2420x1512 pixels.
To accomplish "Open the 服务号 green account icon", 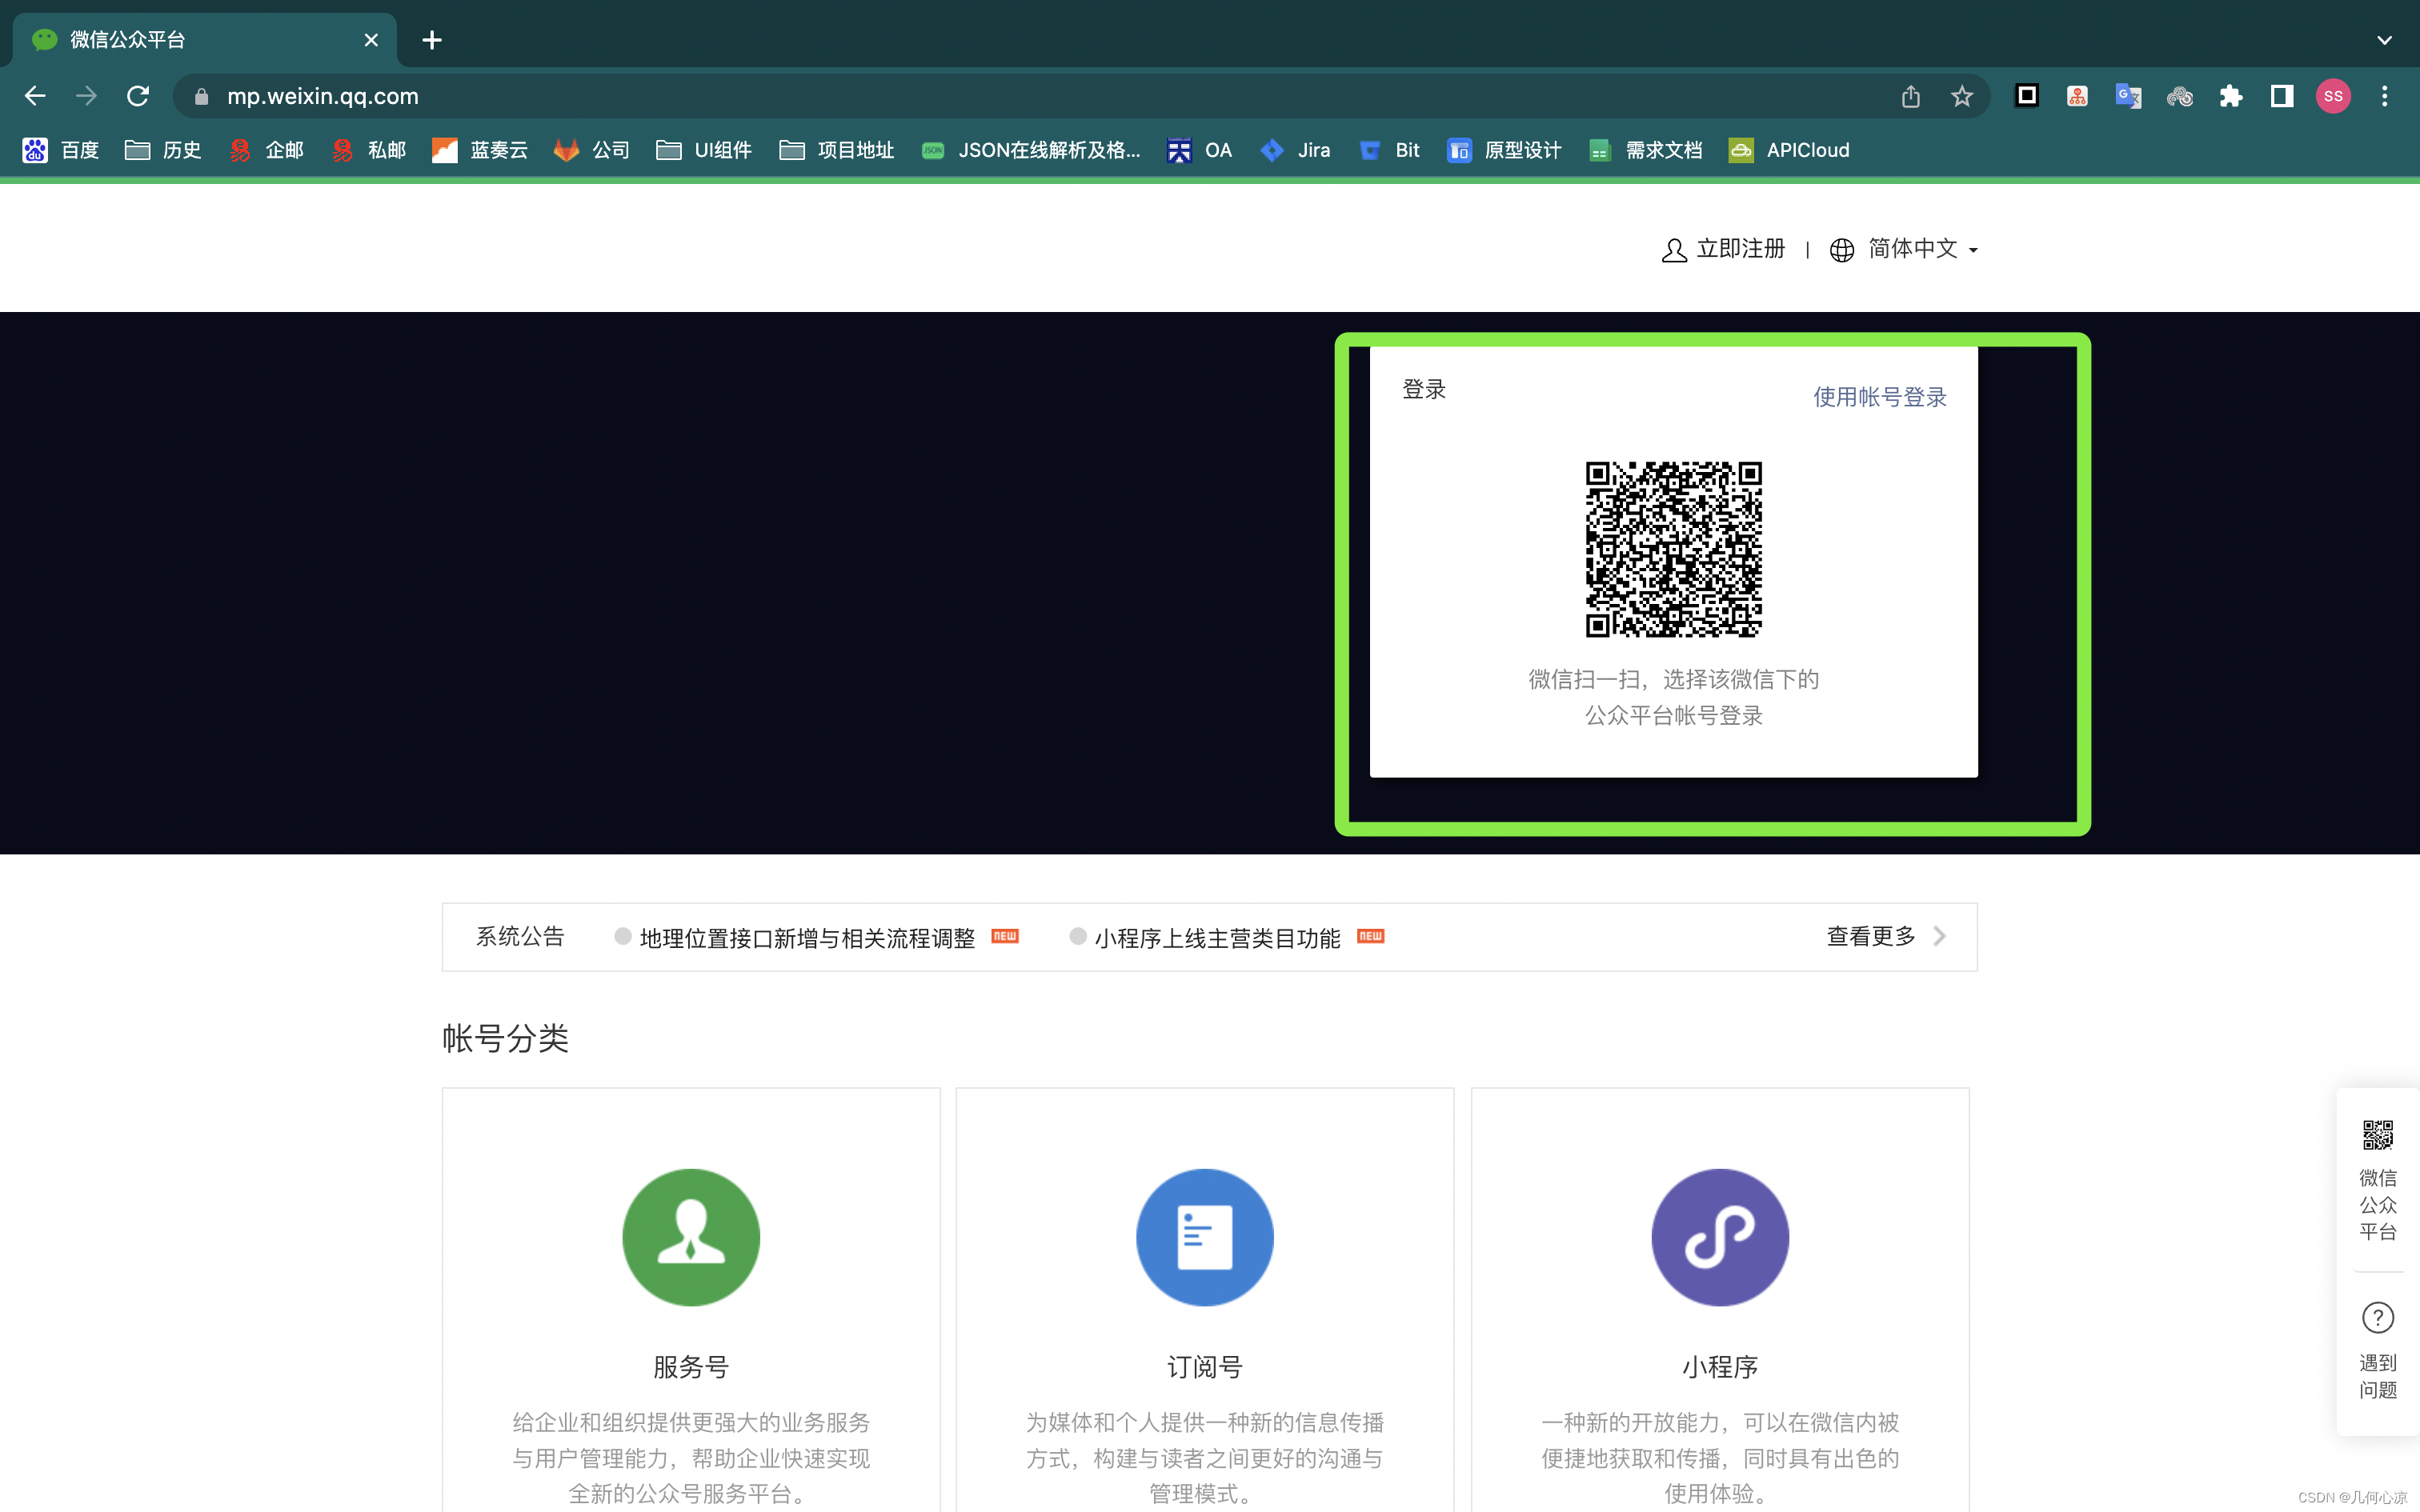I will tap(691, 1237).
